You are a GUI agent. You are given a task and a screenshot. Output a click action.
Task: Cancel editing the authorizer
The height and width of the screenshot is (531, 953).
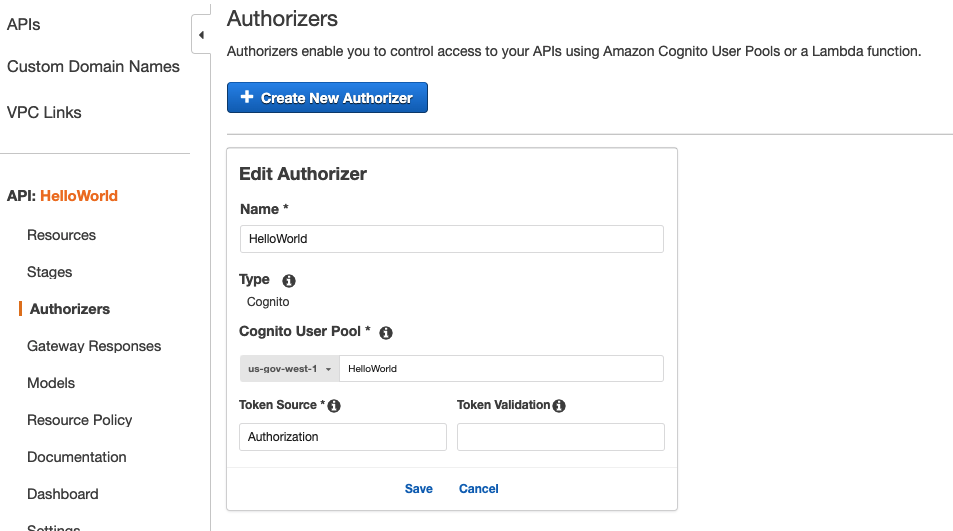pyautogui.click(x=478, y=489)
